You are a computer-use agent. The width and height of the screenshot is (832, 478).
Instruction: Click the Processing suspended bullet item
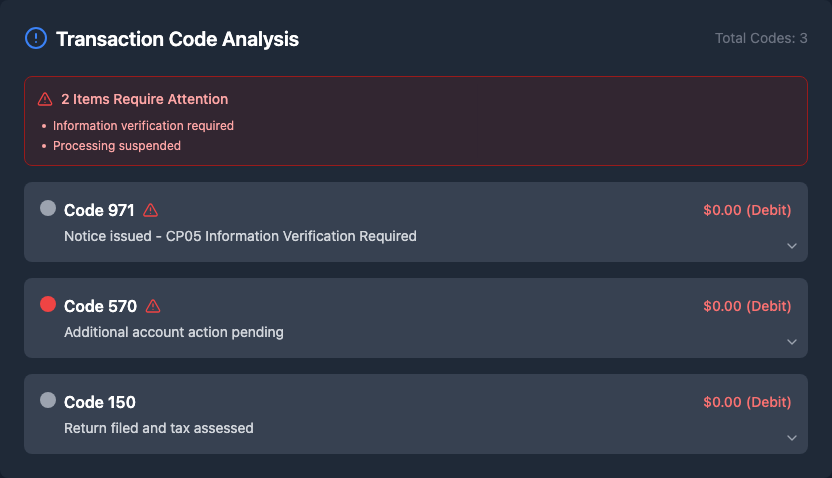tap(117, 146)
